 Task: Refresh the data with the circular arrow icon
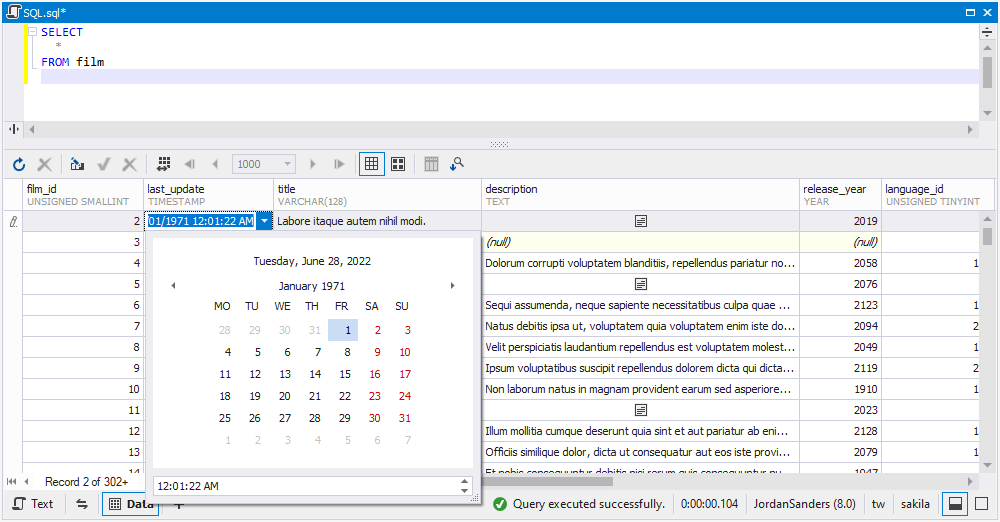18,164
